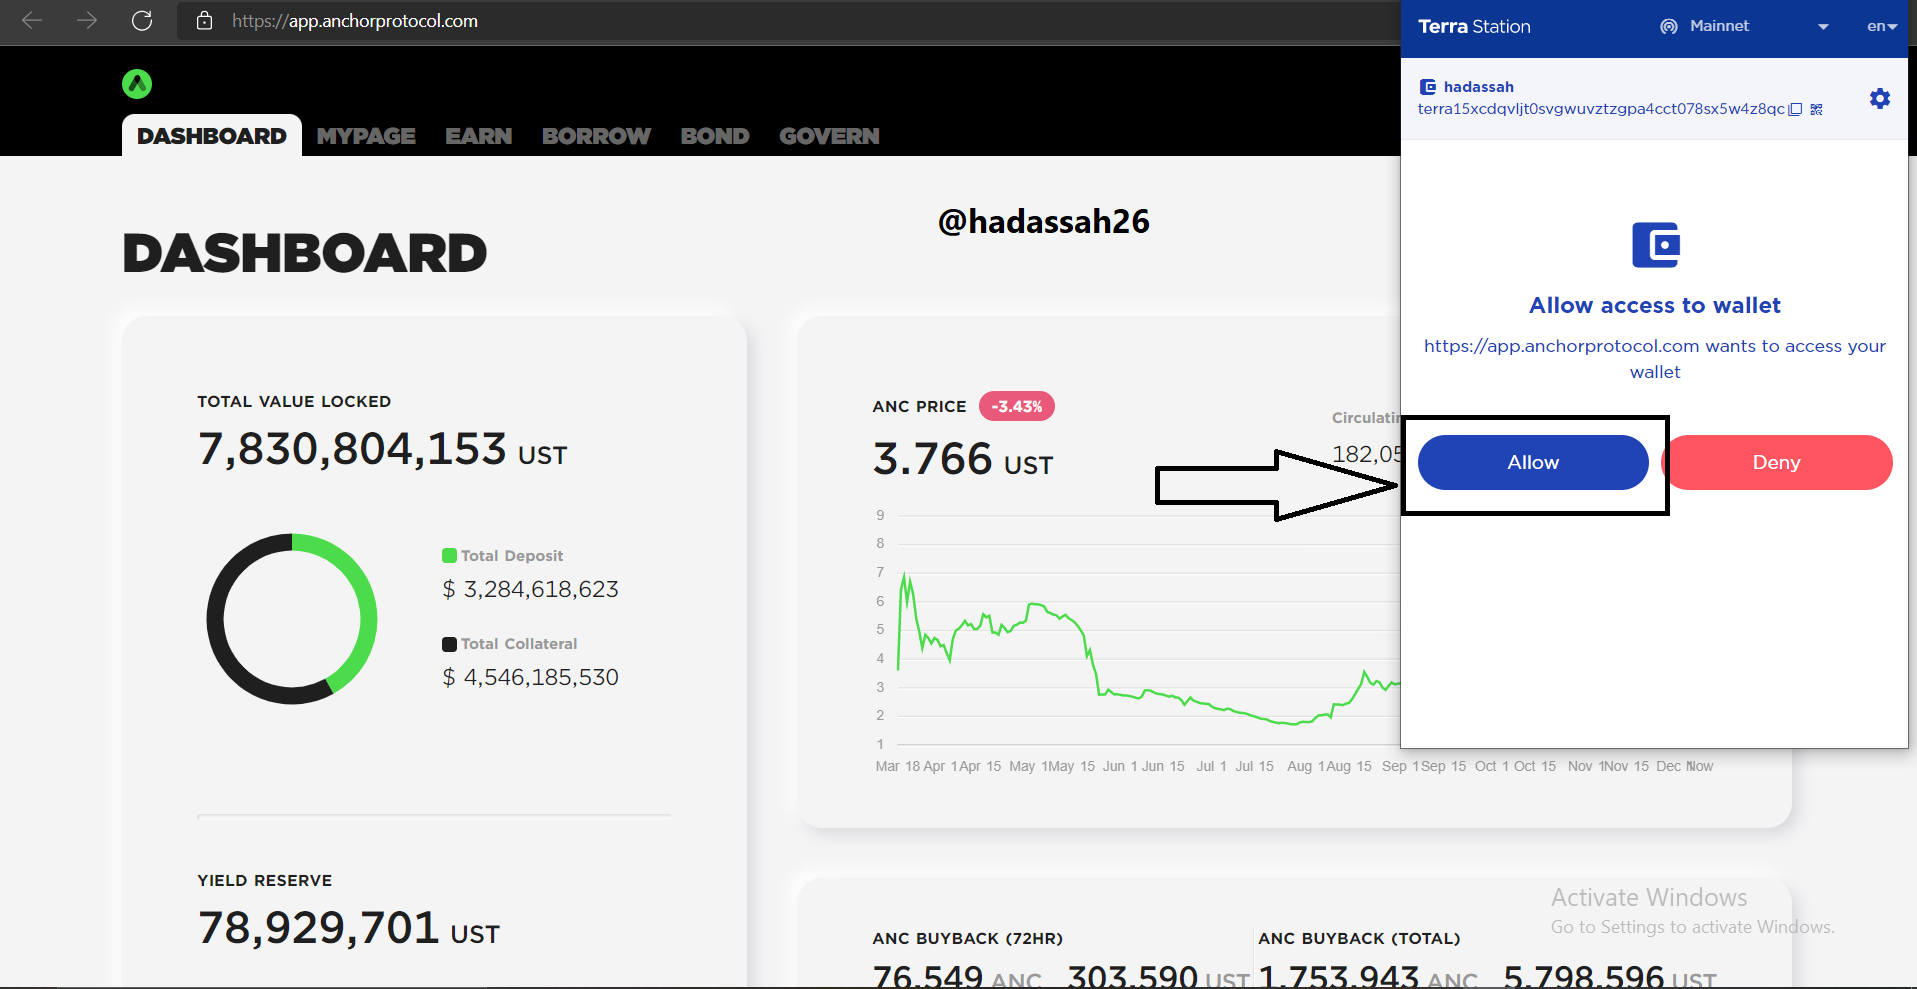Click the black Total Collateral legend swatch
Screen dimensions: 1917x989
pyautogui.click(x=450, y=644)
